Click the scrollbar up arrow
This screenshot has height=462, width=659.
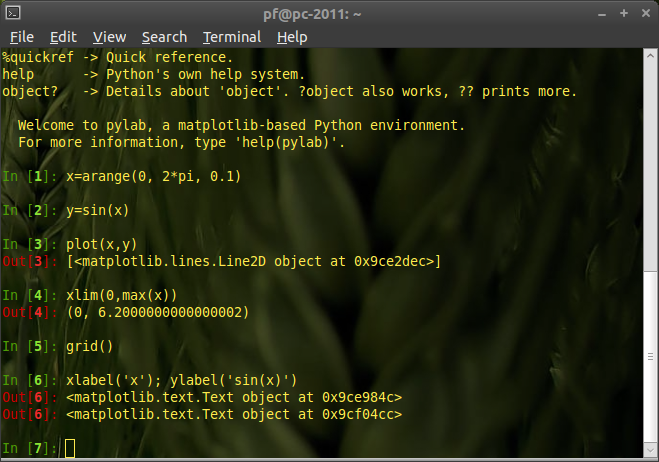[650, 55]
